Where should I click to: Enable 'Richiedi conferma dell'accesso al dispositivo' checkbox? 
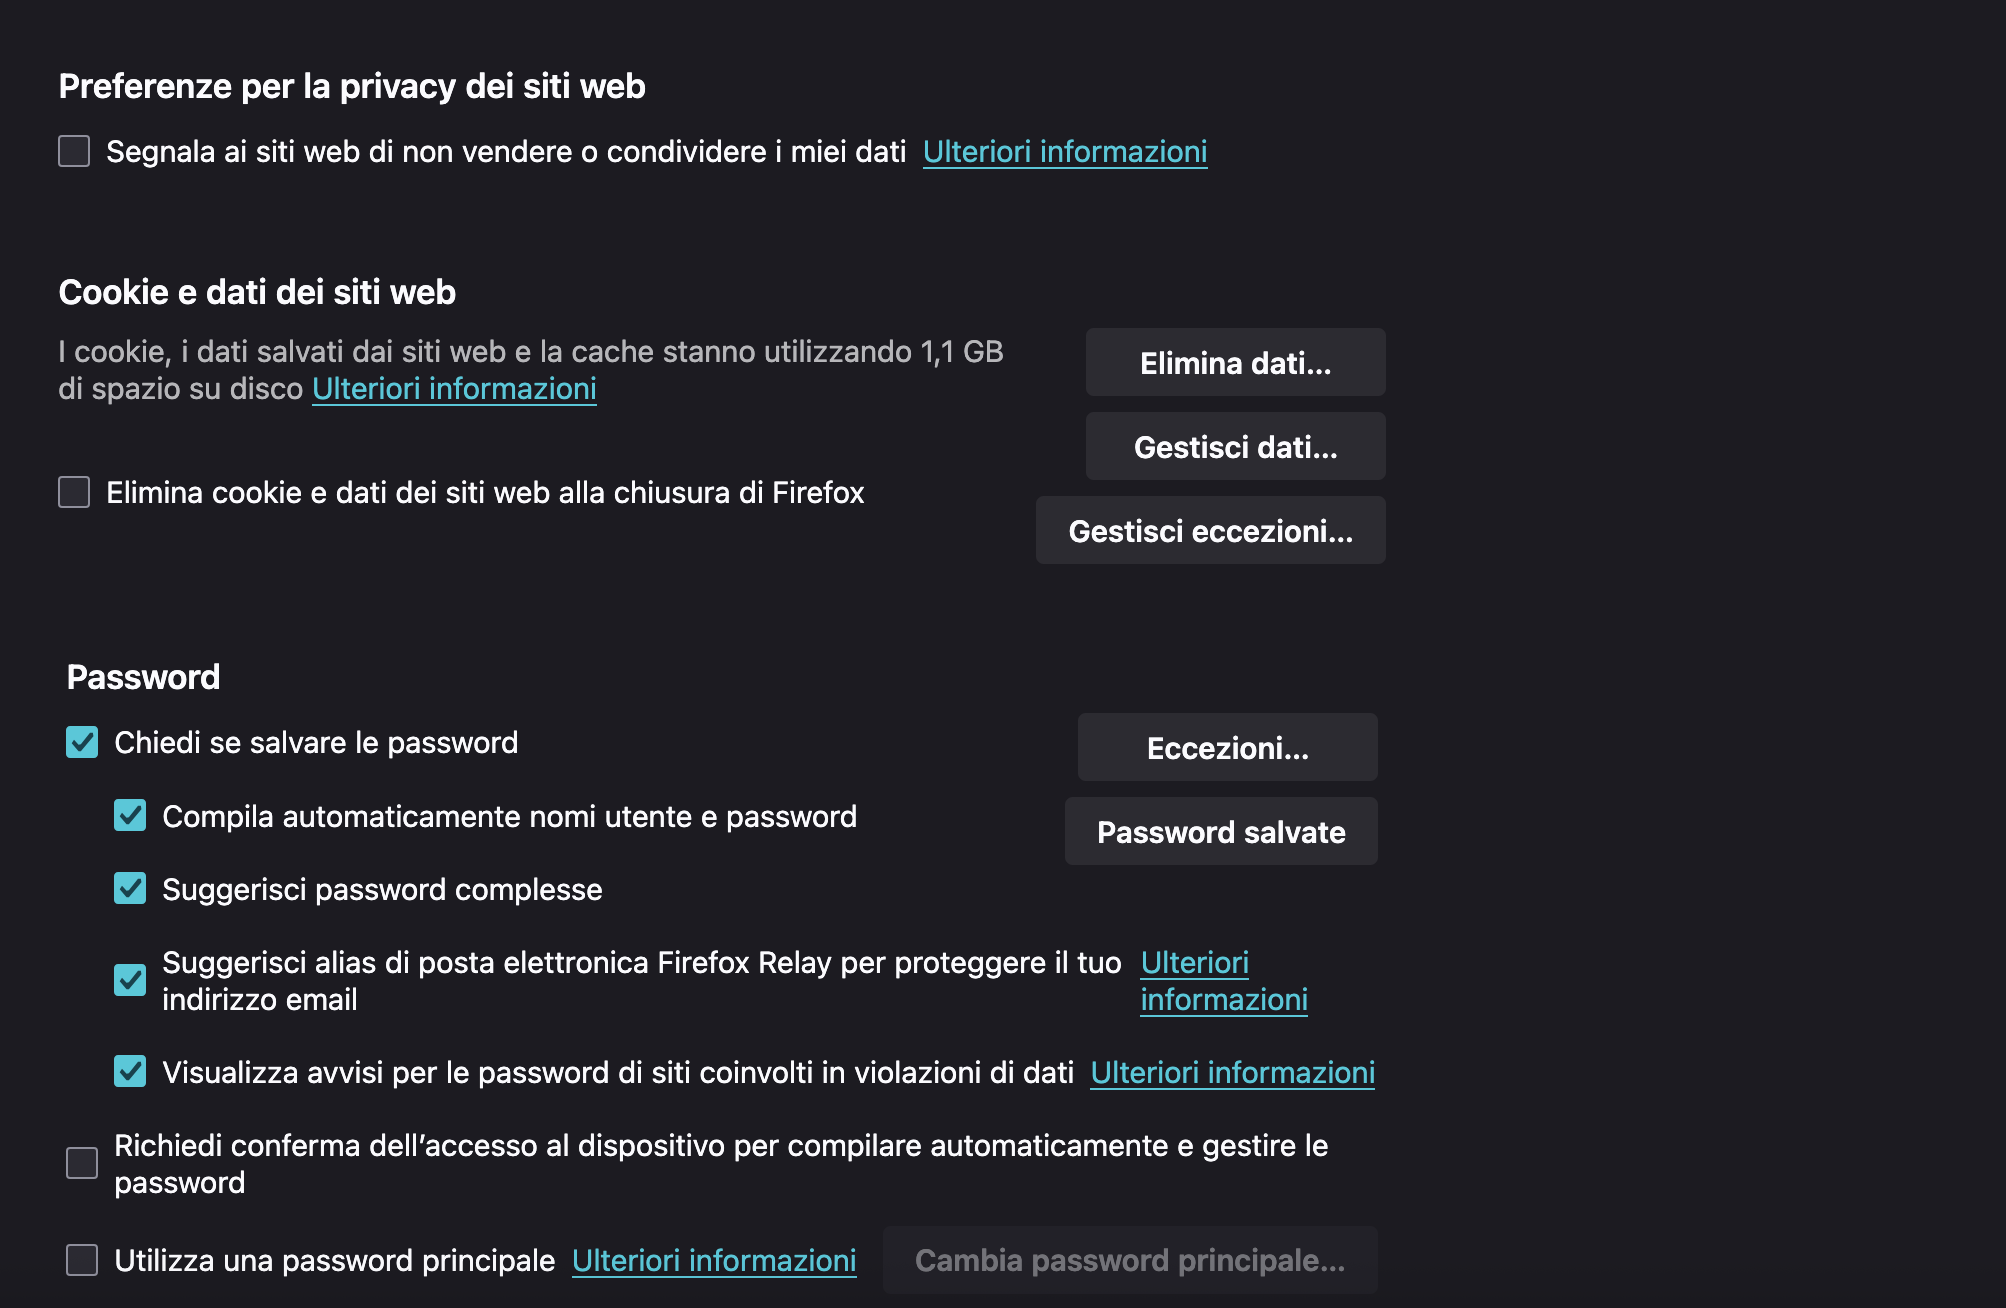click(82, 1163)
